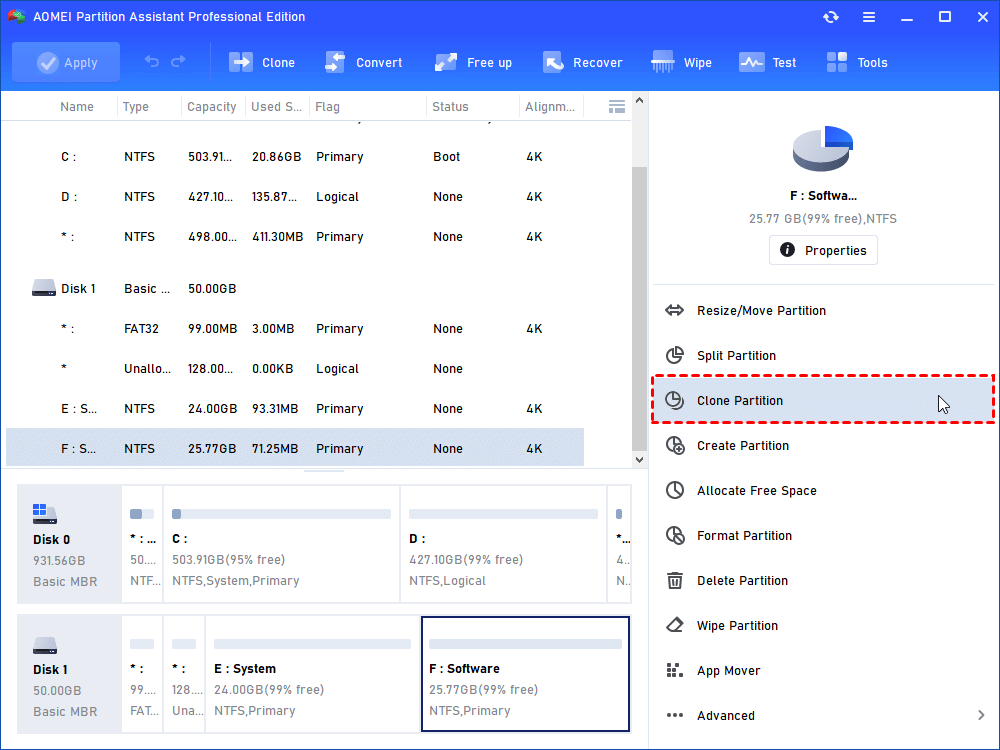Image resolution: width=1000 pixels, height=750 pixels.
Task: Undo the last pending operation
Action: click(152, 62)
